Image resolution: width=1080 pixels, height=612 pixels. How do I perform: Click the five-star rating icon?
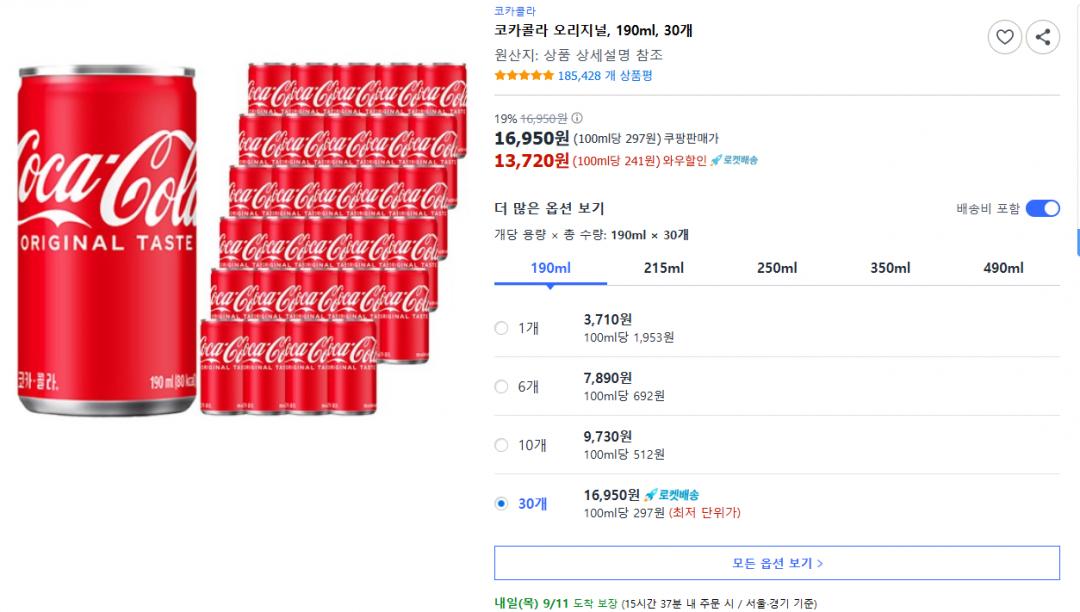[x=524, y=76]
